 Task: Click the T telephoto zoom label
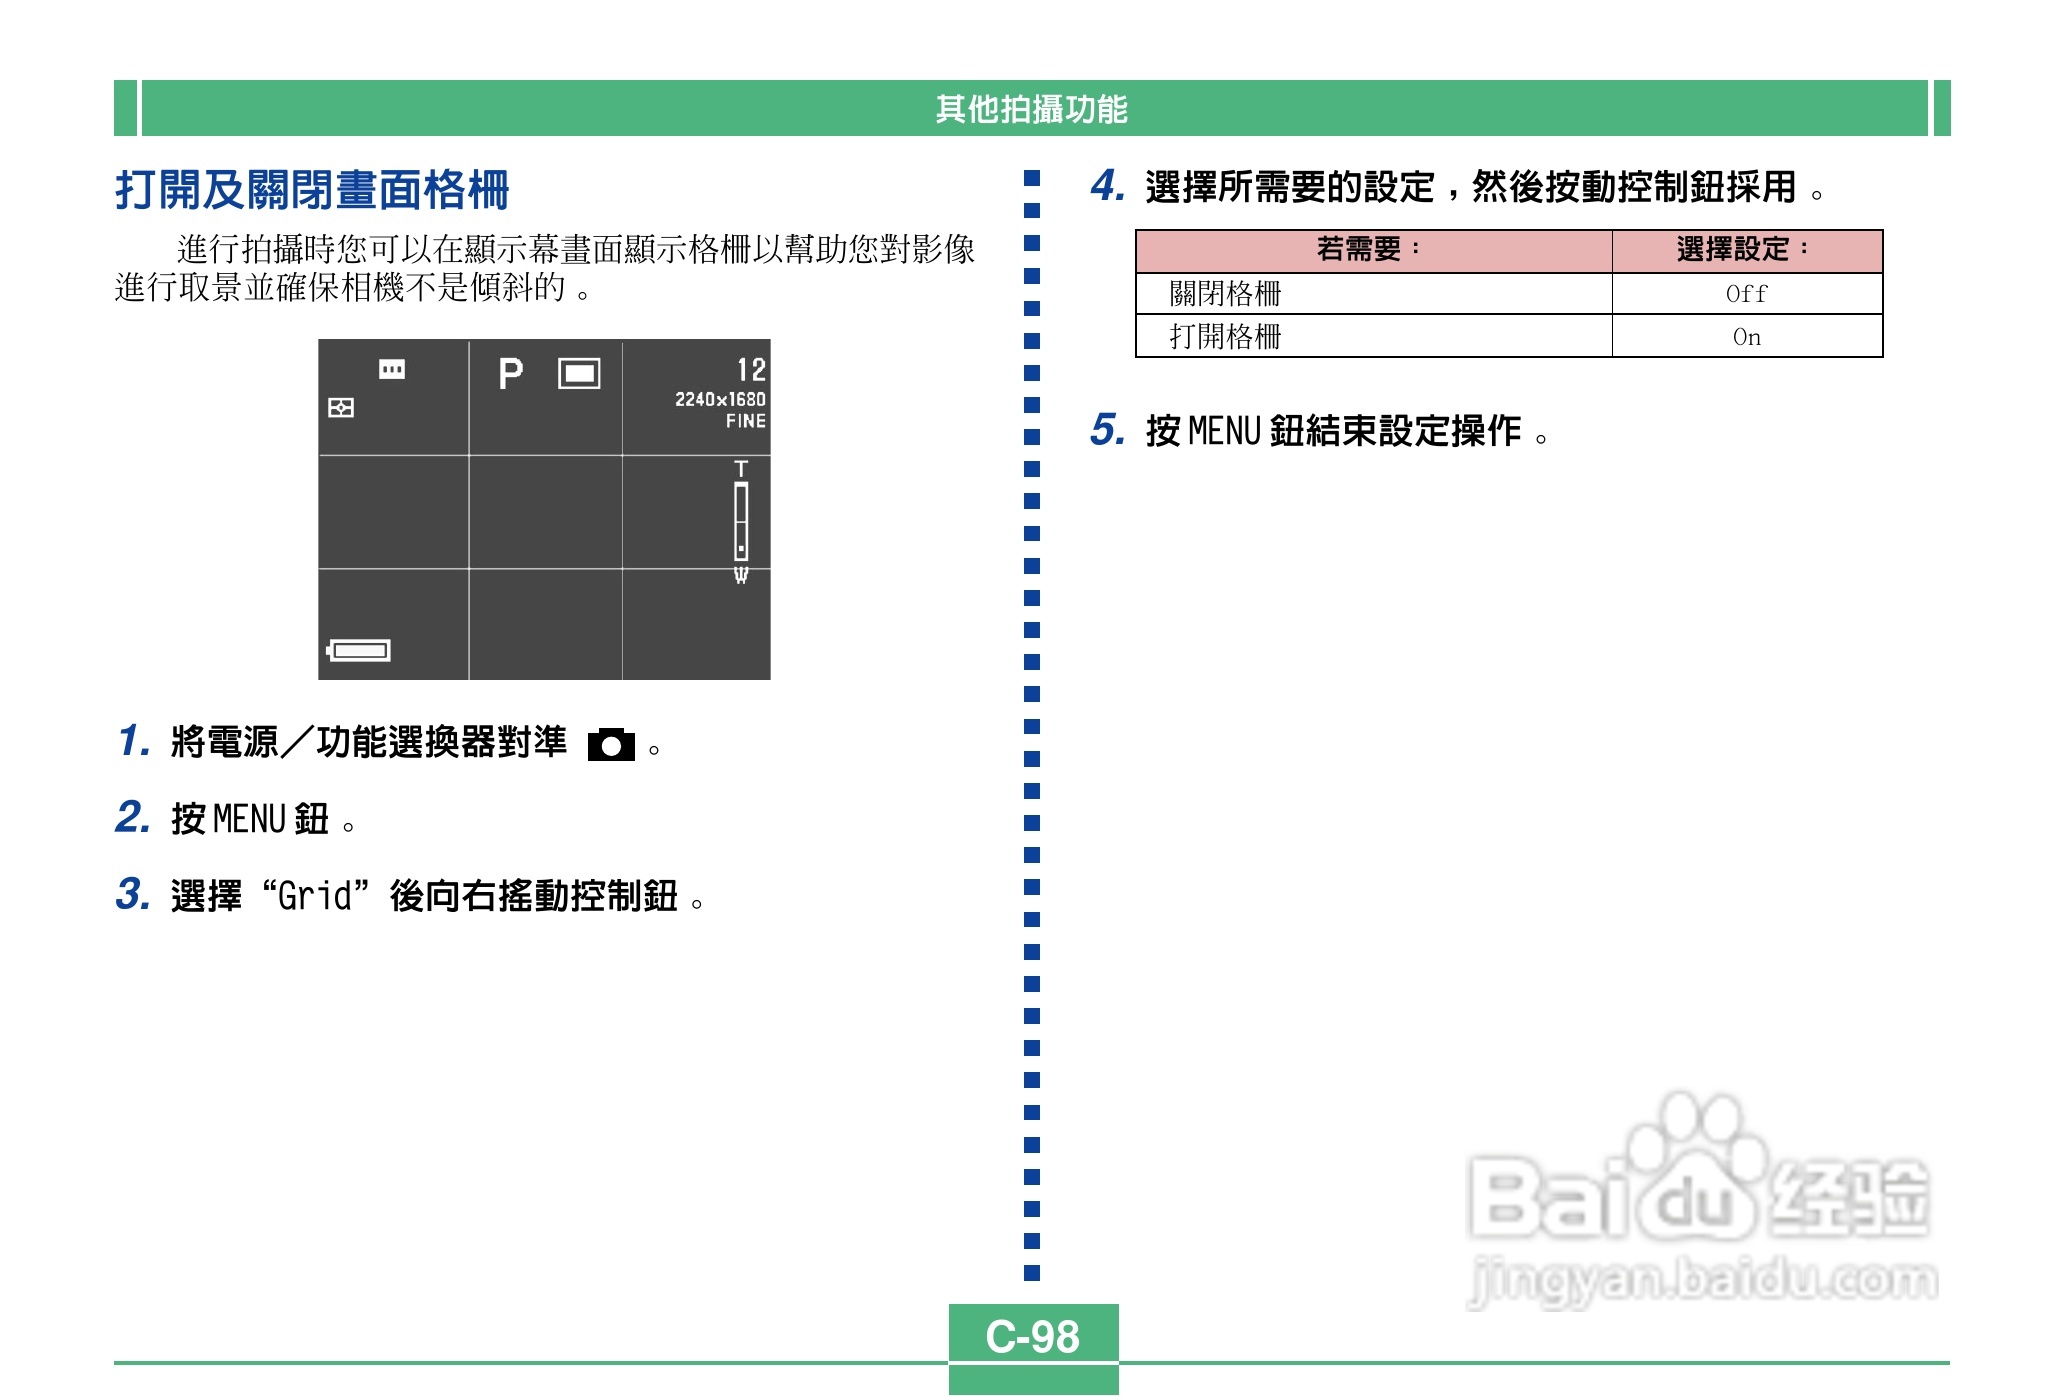(741, 468)
